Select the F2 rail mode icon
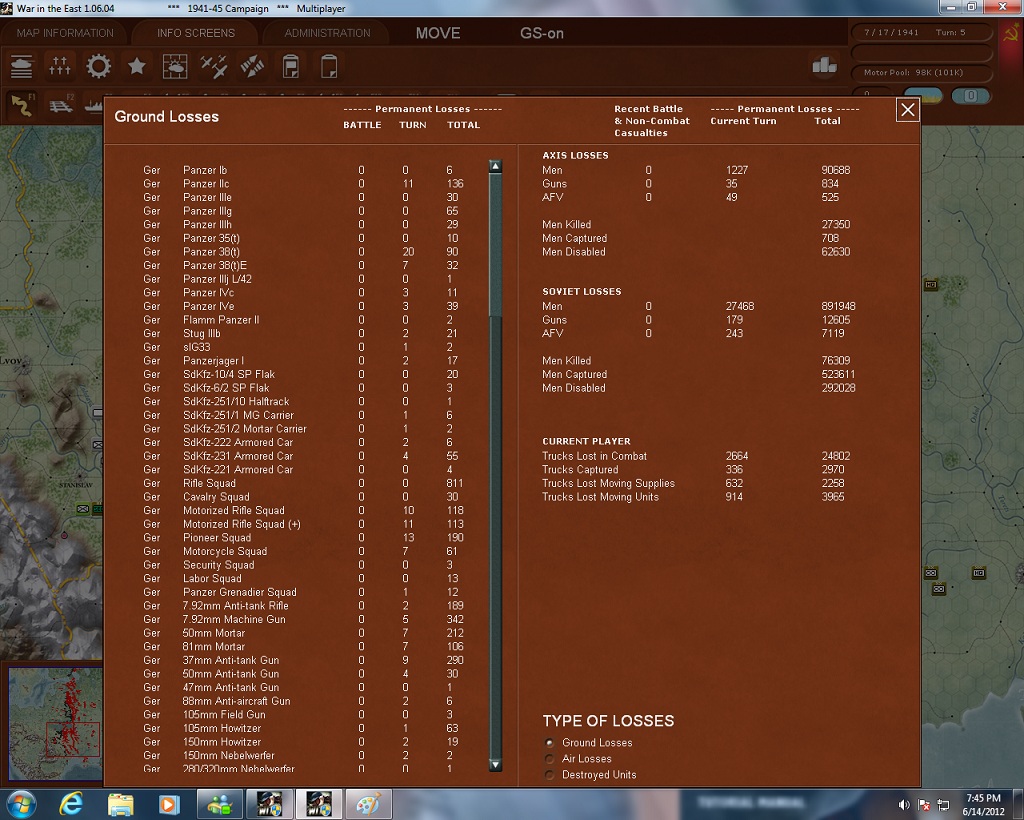This screenshot has height=820, width=1024. [61, 104]
